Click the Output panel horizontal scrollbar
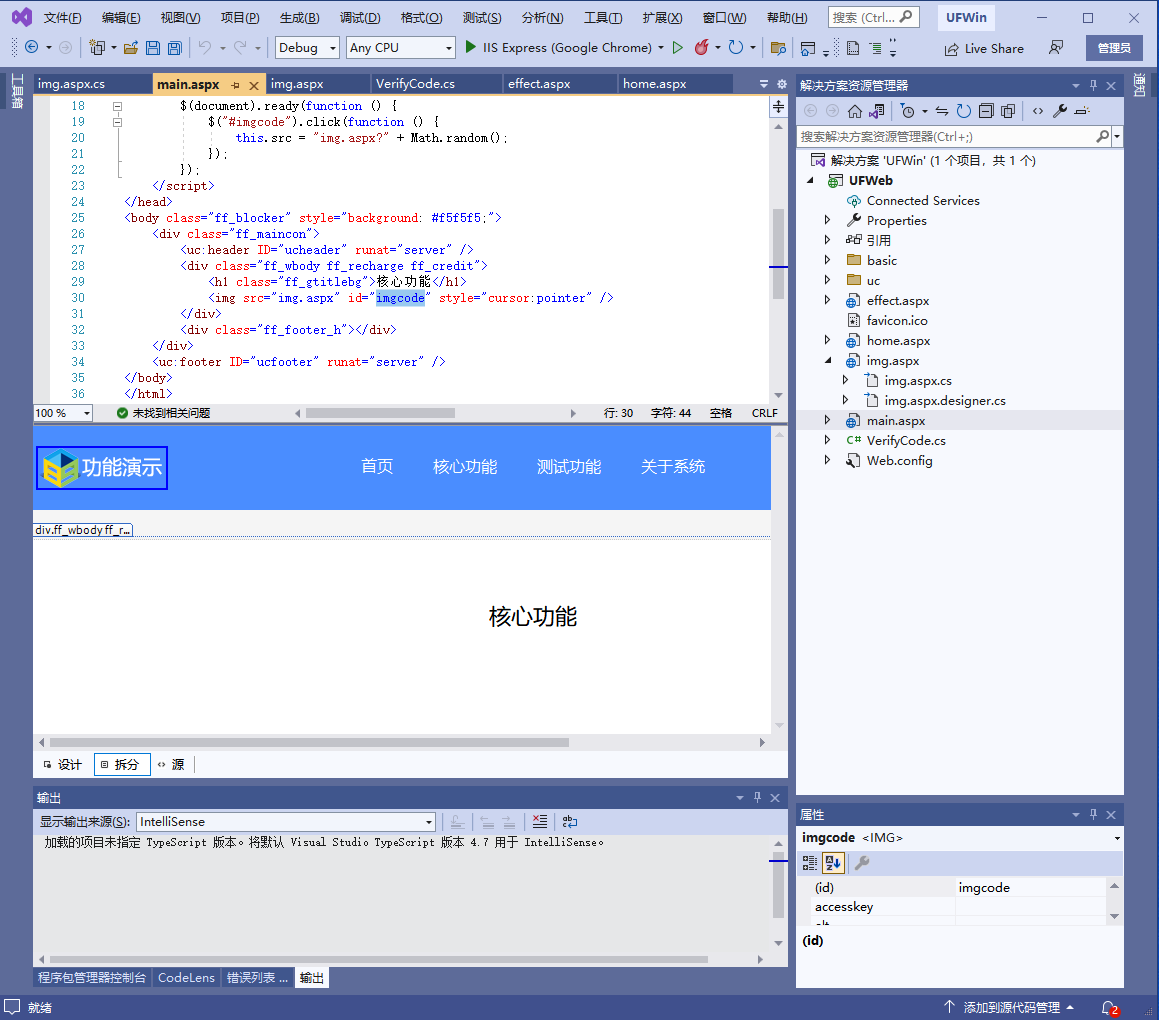This screenshot has height=1020, width=1159. [x=378, y=959]
